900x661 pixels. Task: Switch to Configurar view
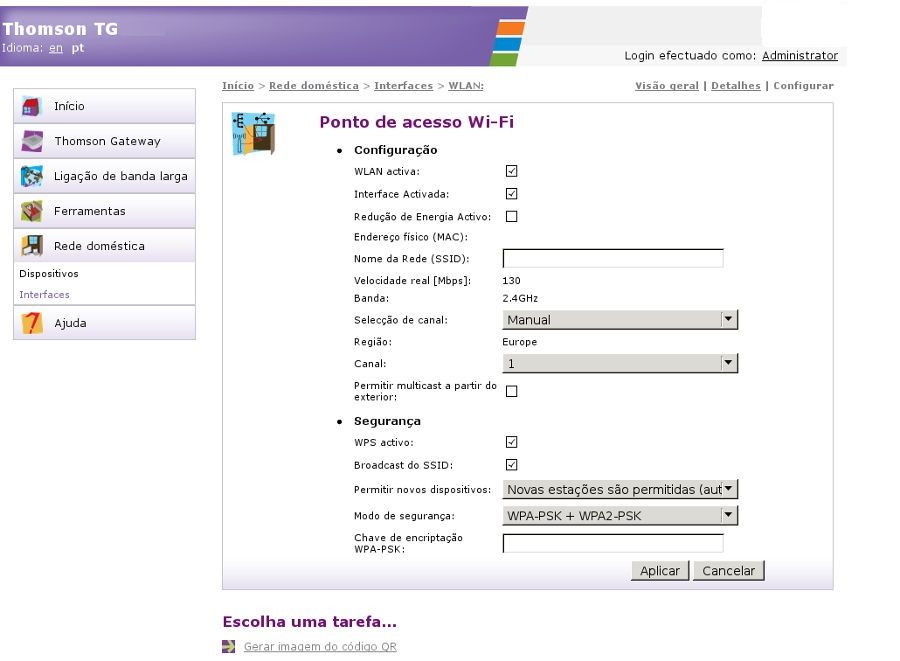[x=803, y=85]
